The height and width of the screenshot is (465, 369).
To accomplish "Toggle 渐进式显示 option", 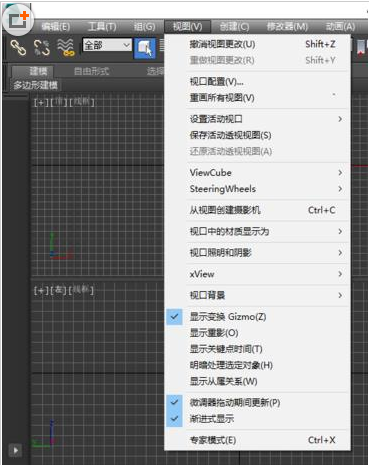I will click(x=258, y=419).
